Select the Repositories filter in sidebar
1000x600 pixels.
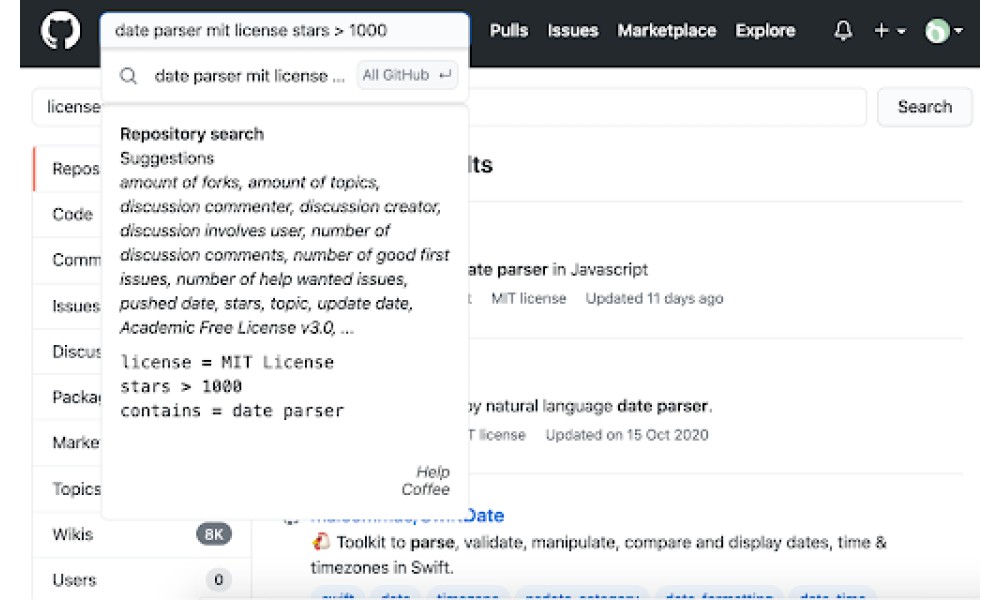pyautogui.click(x=68, y=169)
